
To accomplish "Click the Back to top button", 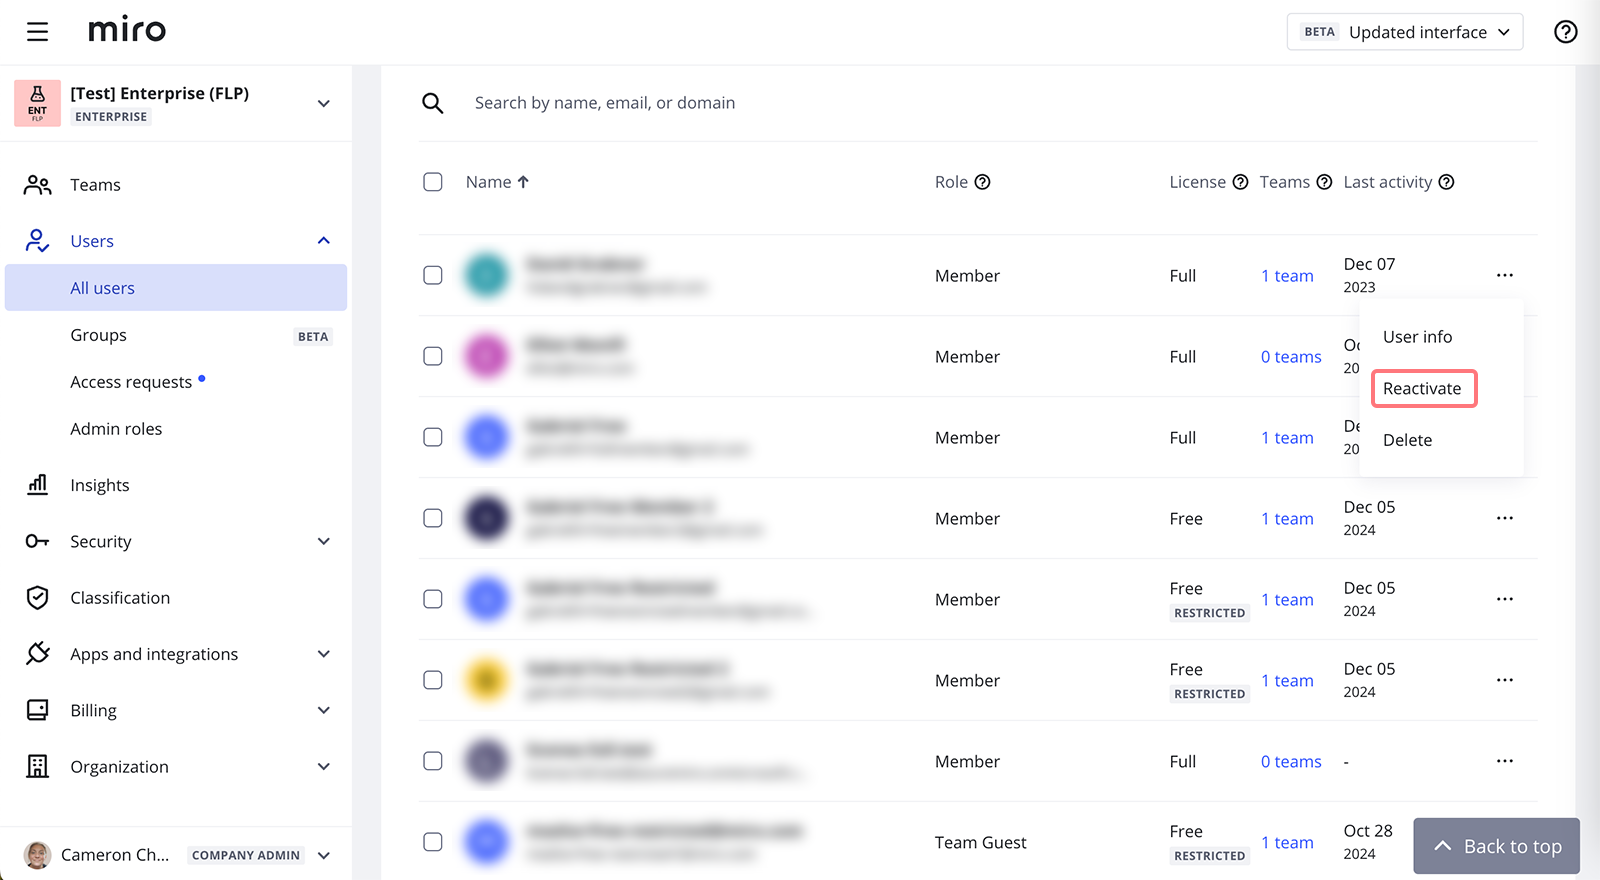I will click(1496, 846).
